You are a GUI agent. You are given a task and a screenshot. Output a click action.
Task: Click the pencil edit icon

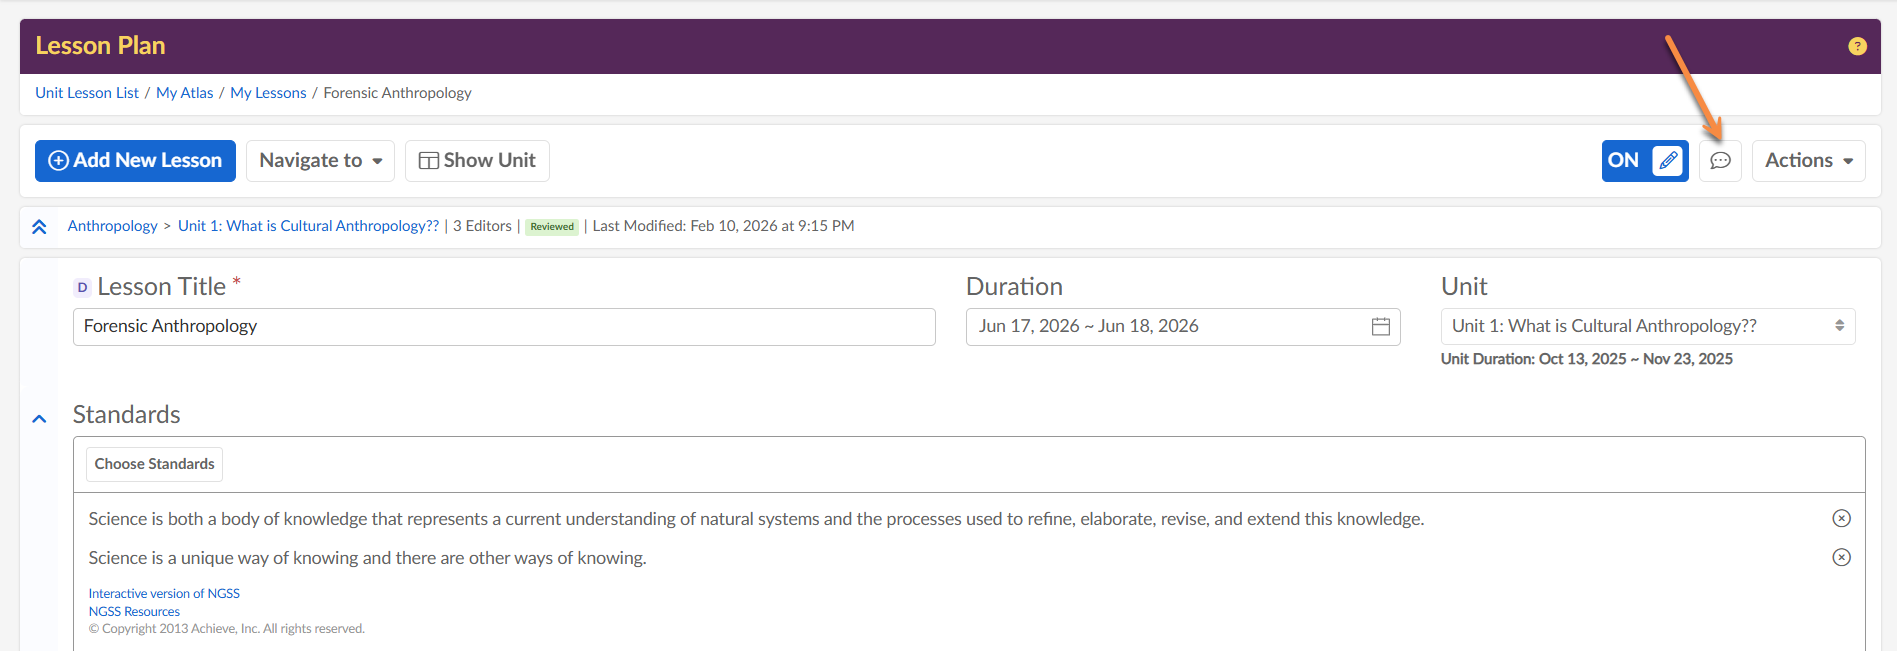coord(1668,161)
